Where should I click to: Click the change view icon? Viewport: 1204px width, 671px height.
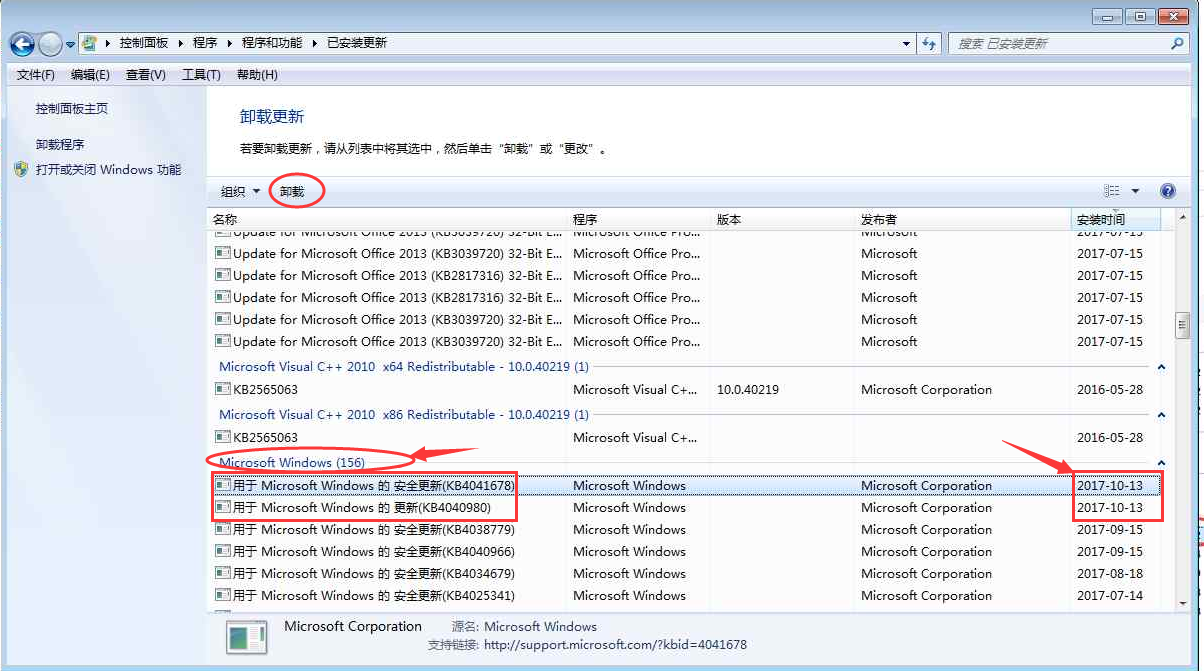pos(1111,191)
